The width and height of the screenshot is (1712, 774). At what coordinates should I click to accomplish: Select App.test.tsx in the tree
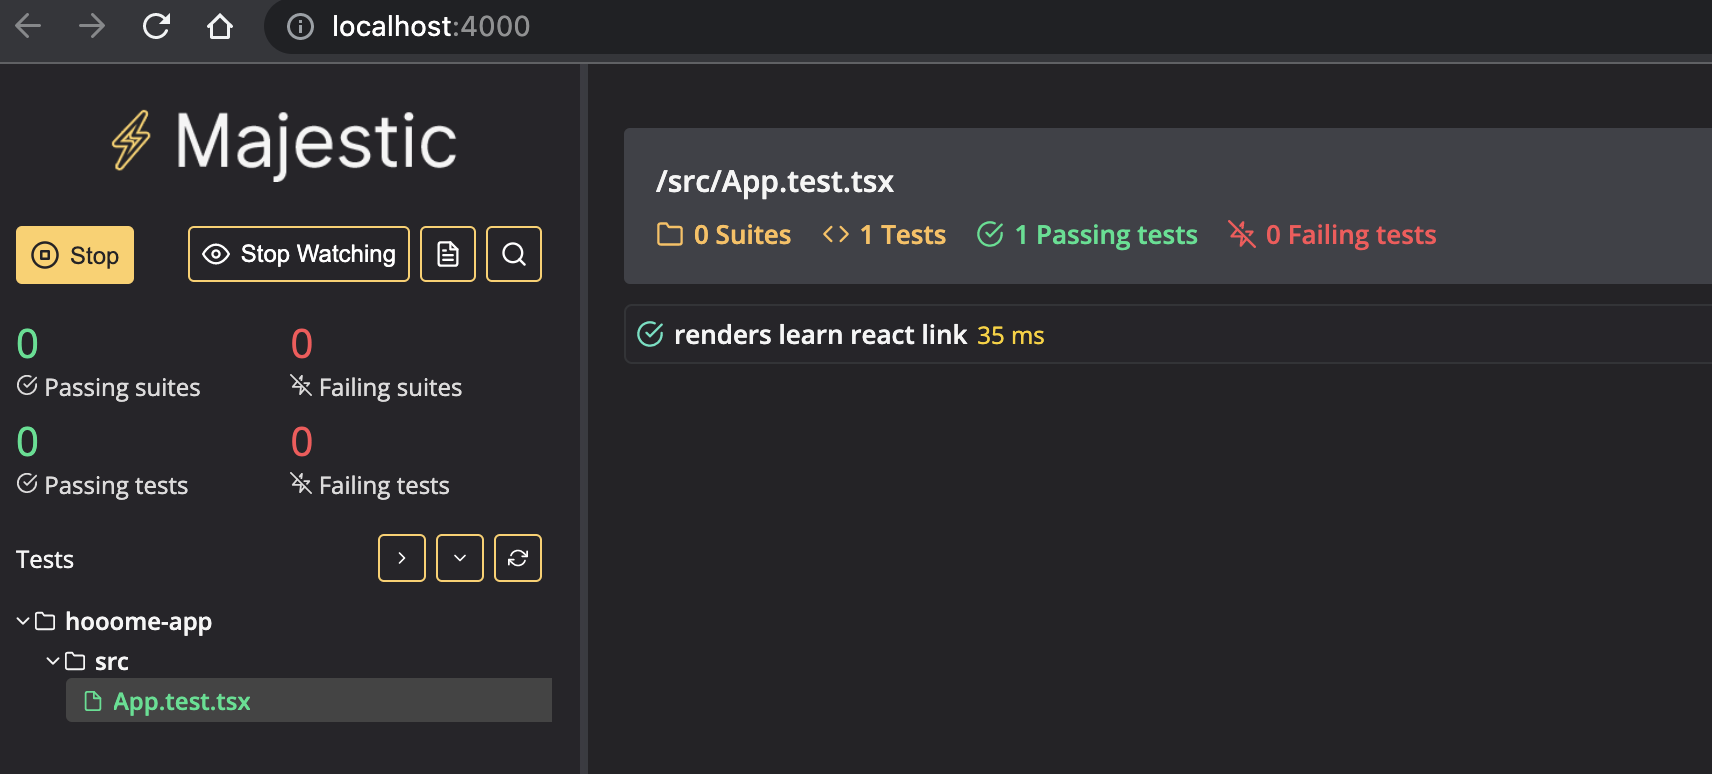pyautogui.click(x=182, y=701)
